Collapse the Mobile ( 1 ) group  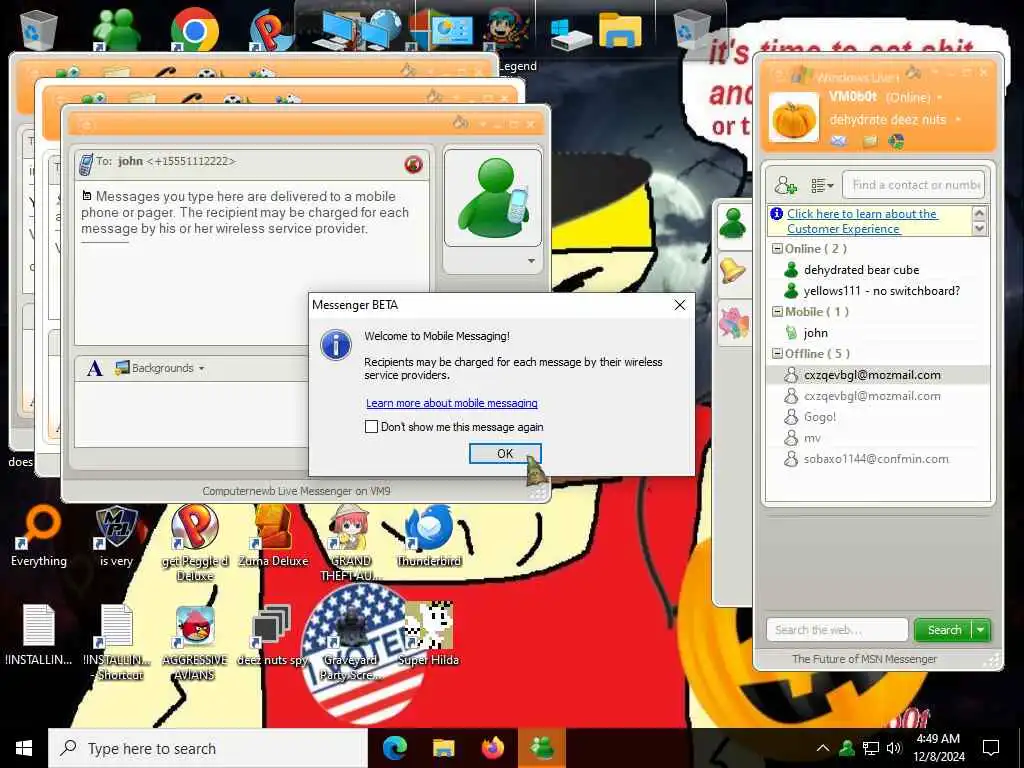[777, 312]
